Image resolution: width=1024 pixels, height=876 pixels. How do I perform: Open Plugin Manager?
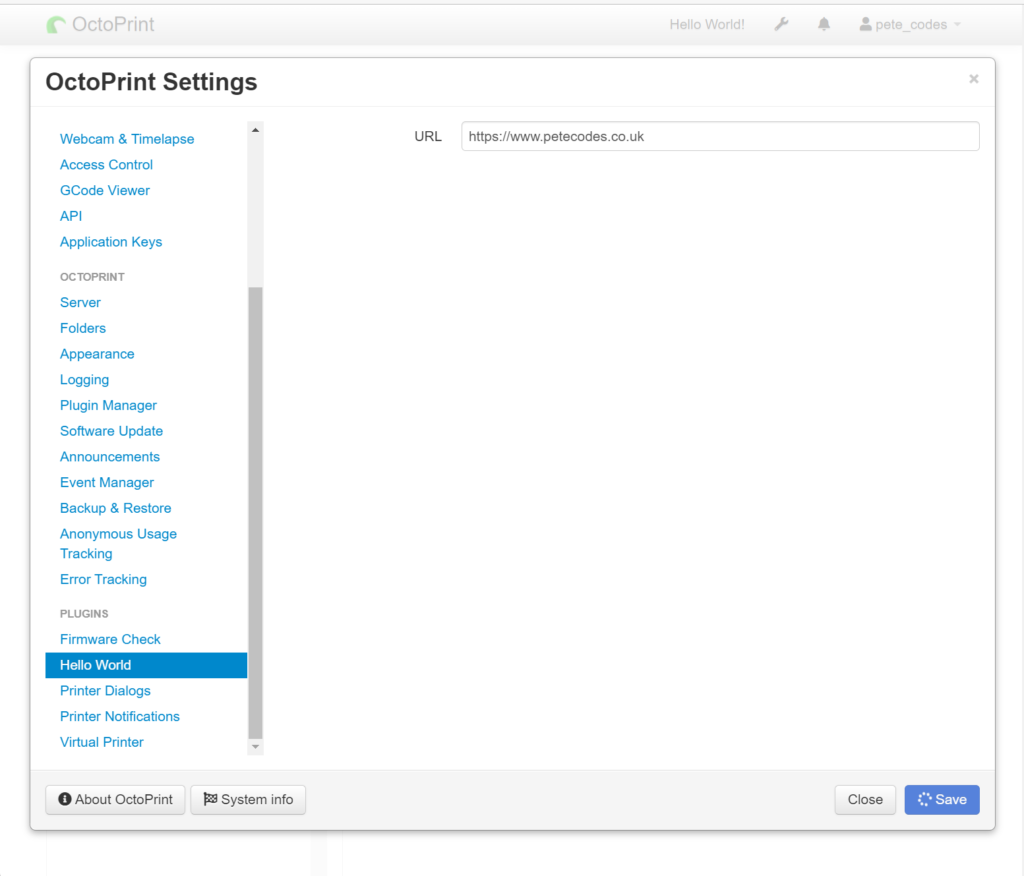point(108,405)
